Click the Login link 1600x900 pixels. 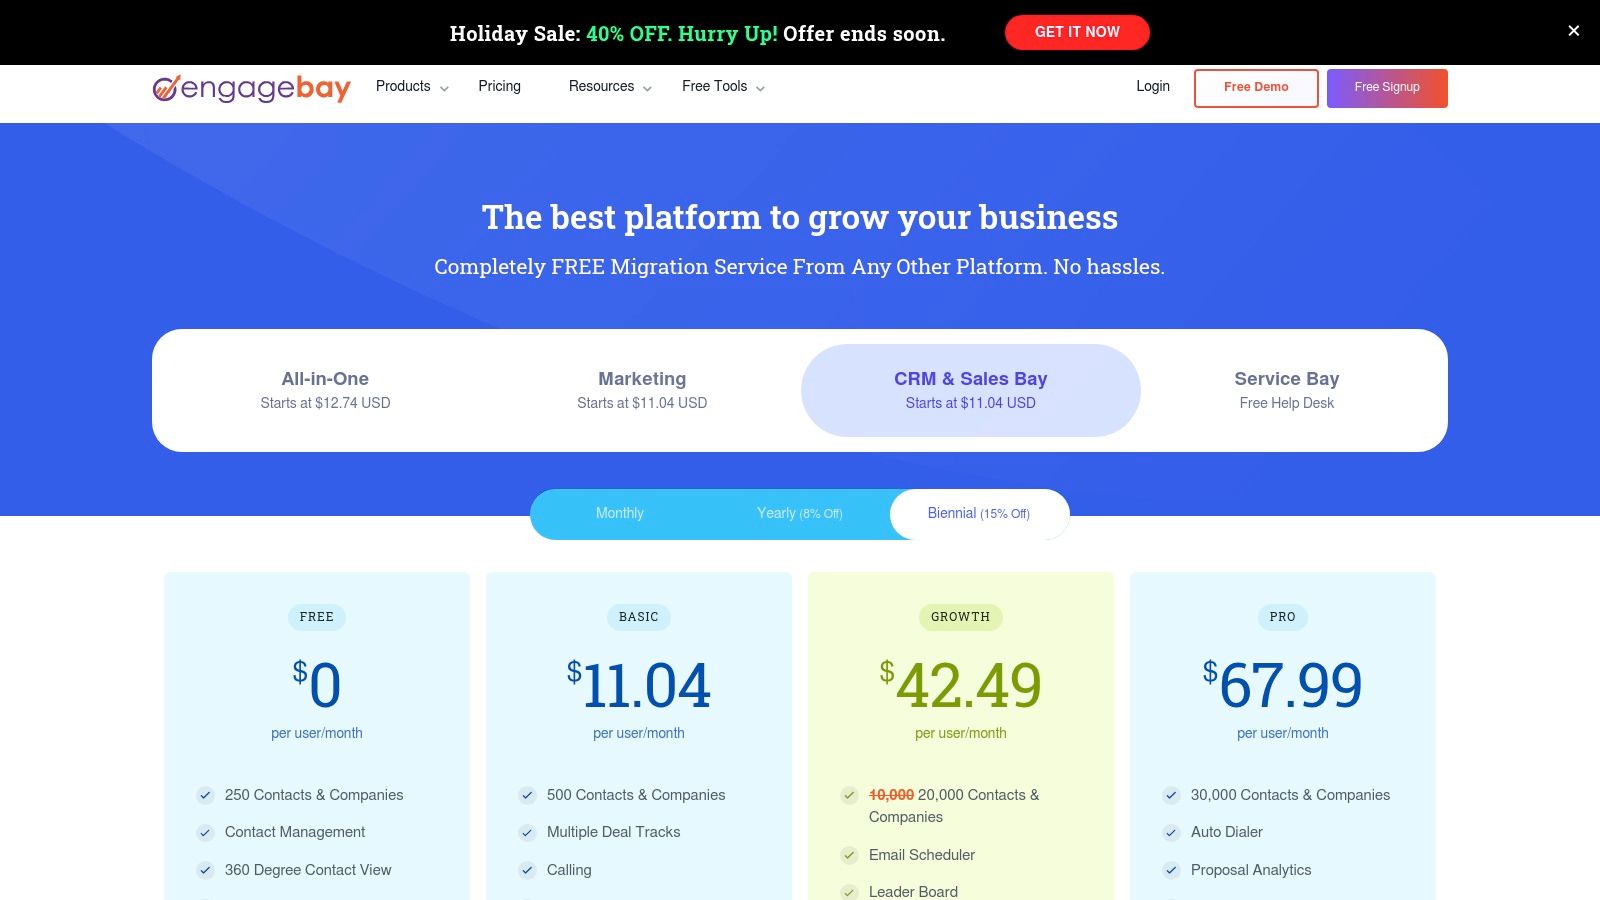coord(1152,86)
